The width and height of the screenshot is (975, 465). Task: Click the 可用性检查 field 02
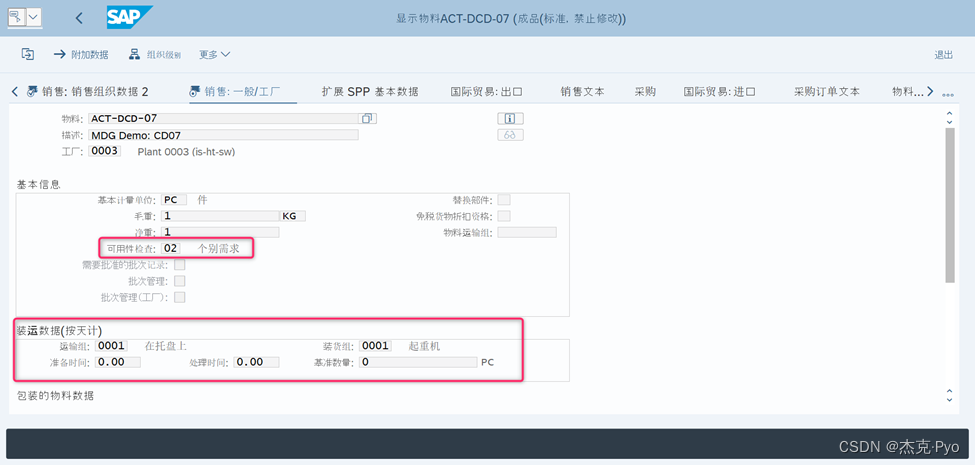(x=170, y=248)
